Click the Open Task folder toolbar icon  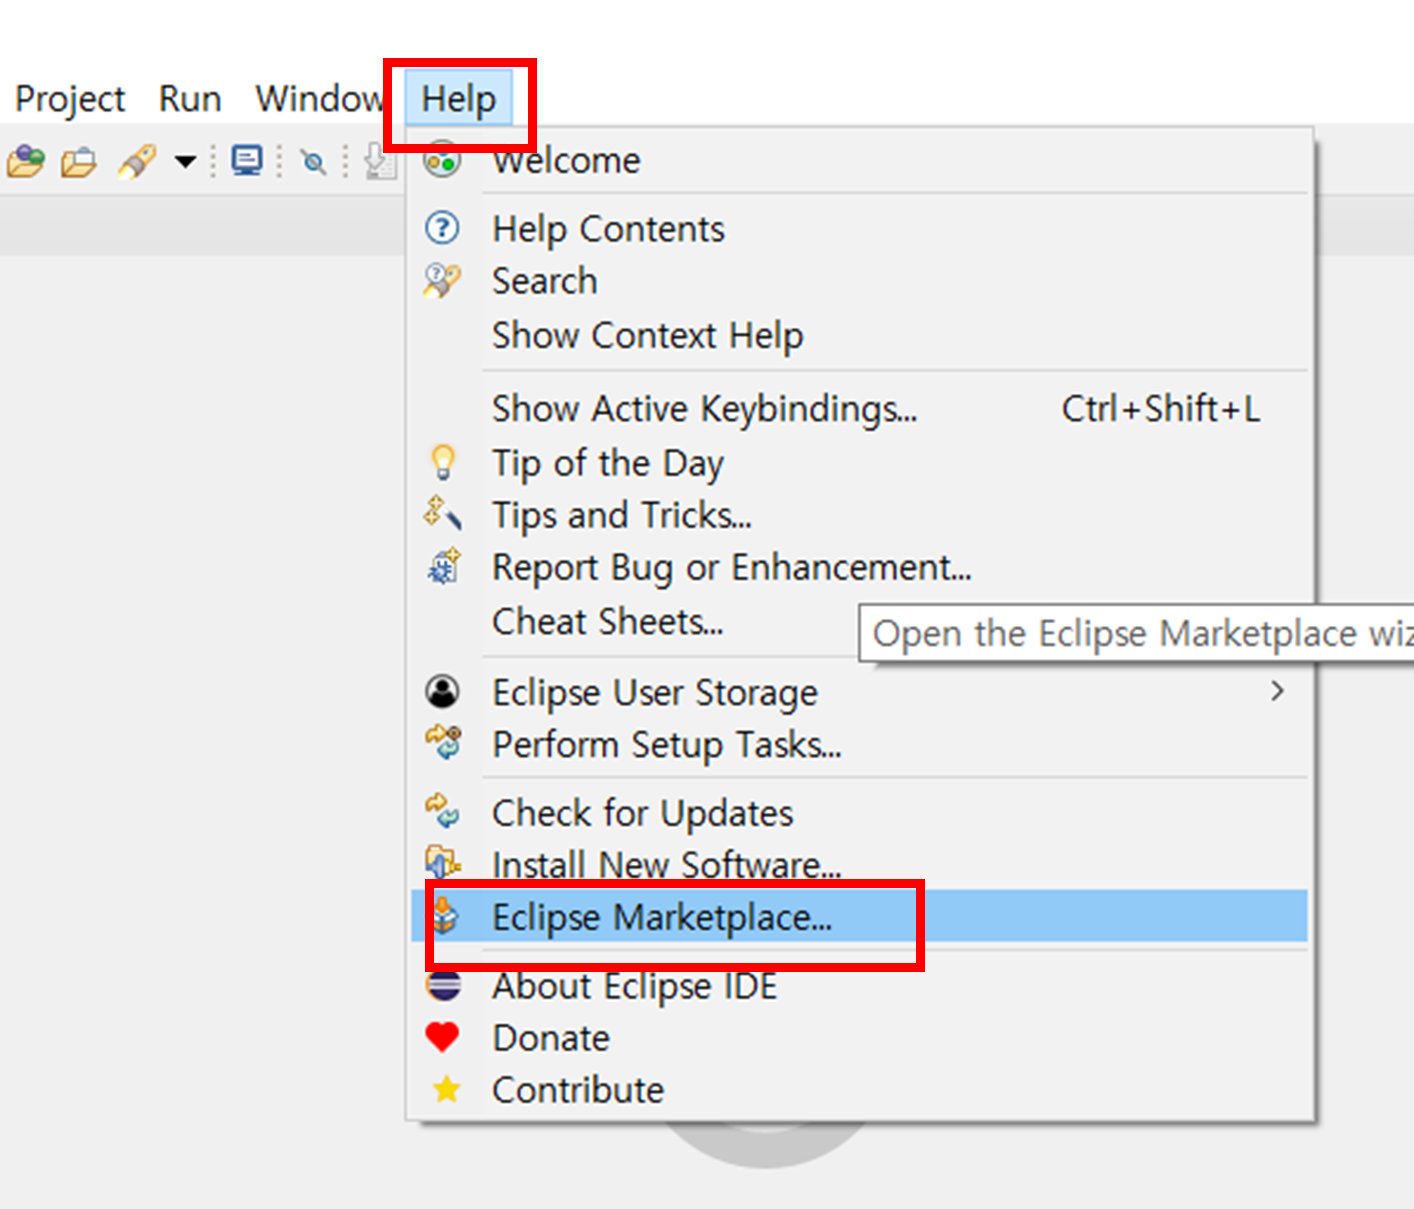pos(79,161)
